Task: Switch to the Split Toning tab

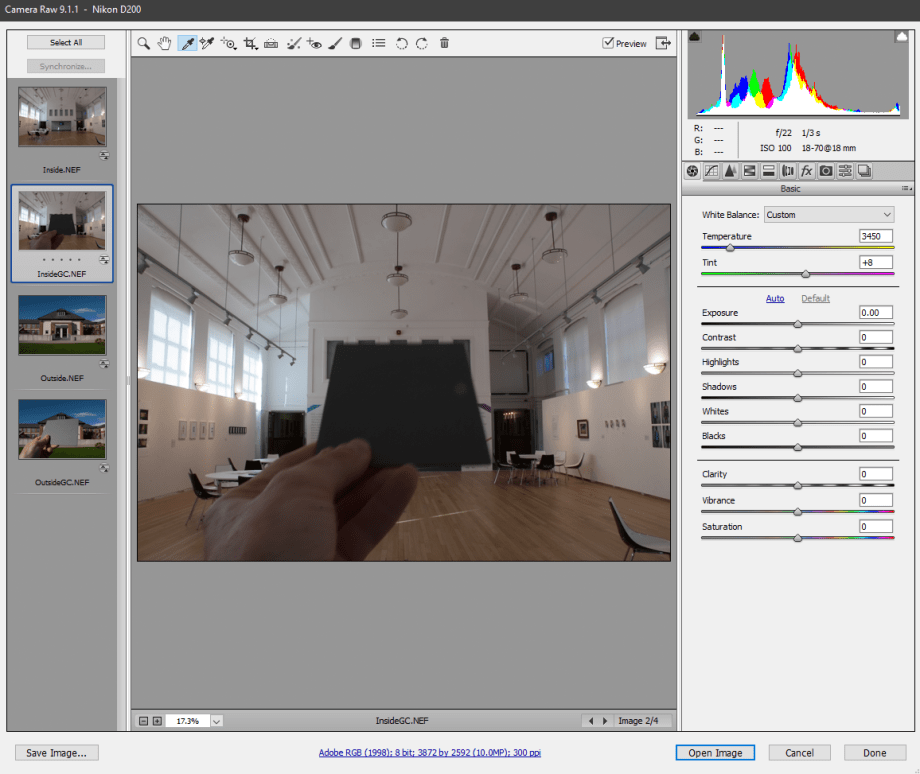Action: point(768,171)
